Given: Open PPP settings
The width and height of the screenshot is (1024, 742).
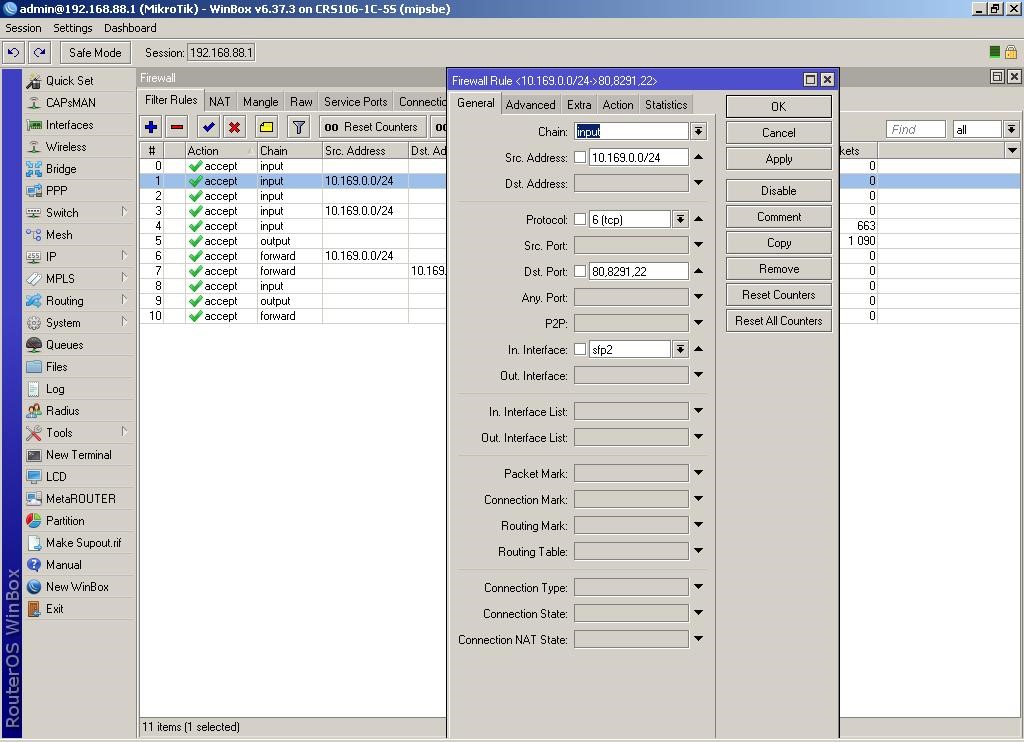Looking at the screenshot, I should (x=56, y=191).
